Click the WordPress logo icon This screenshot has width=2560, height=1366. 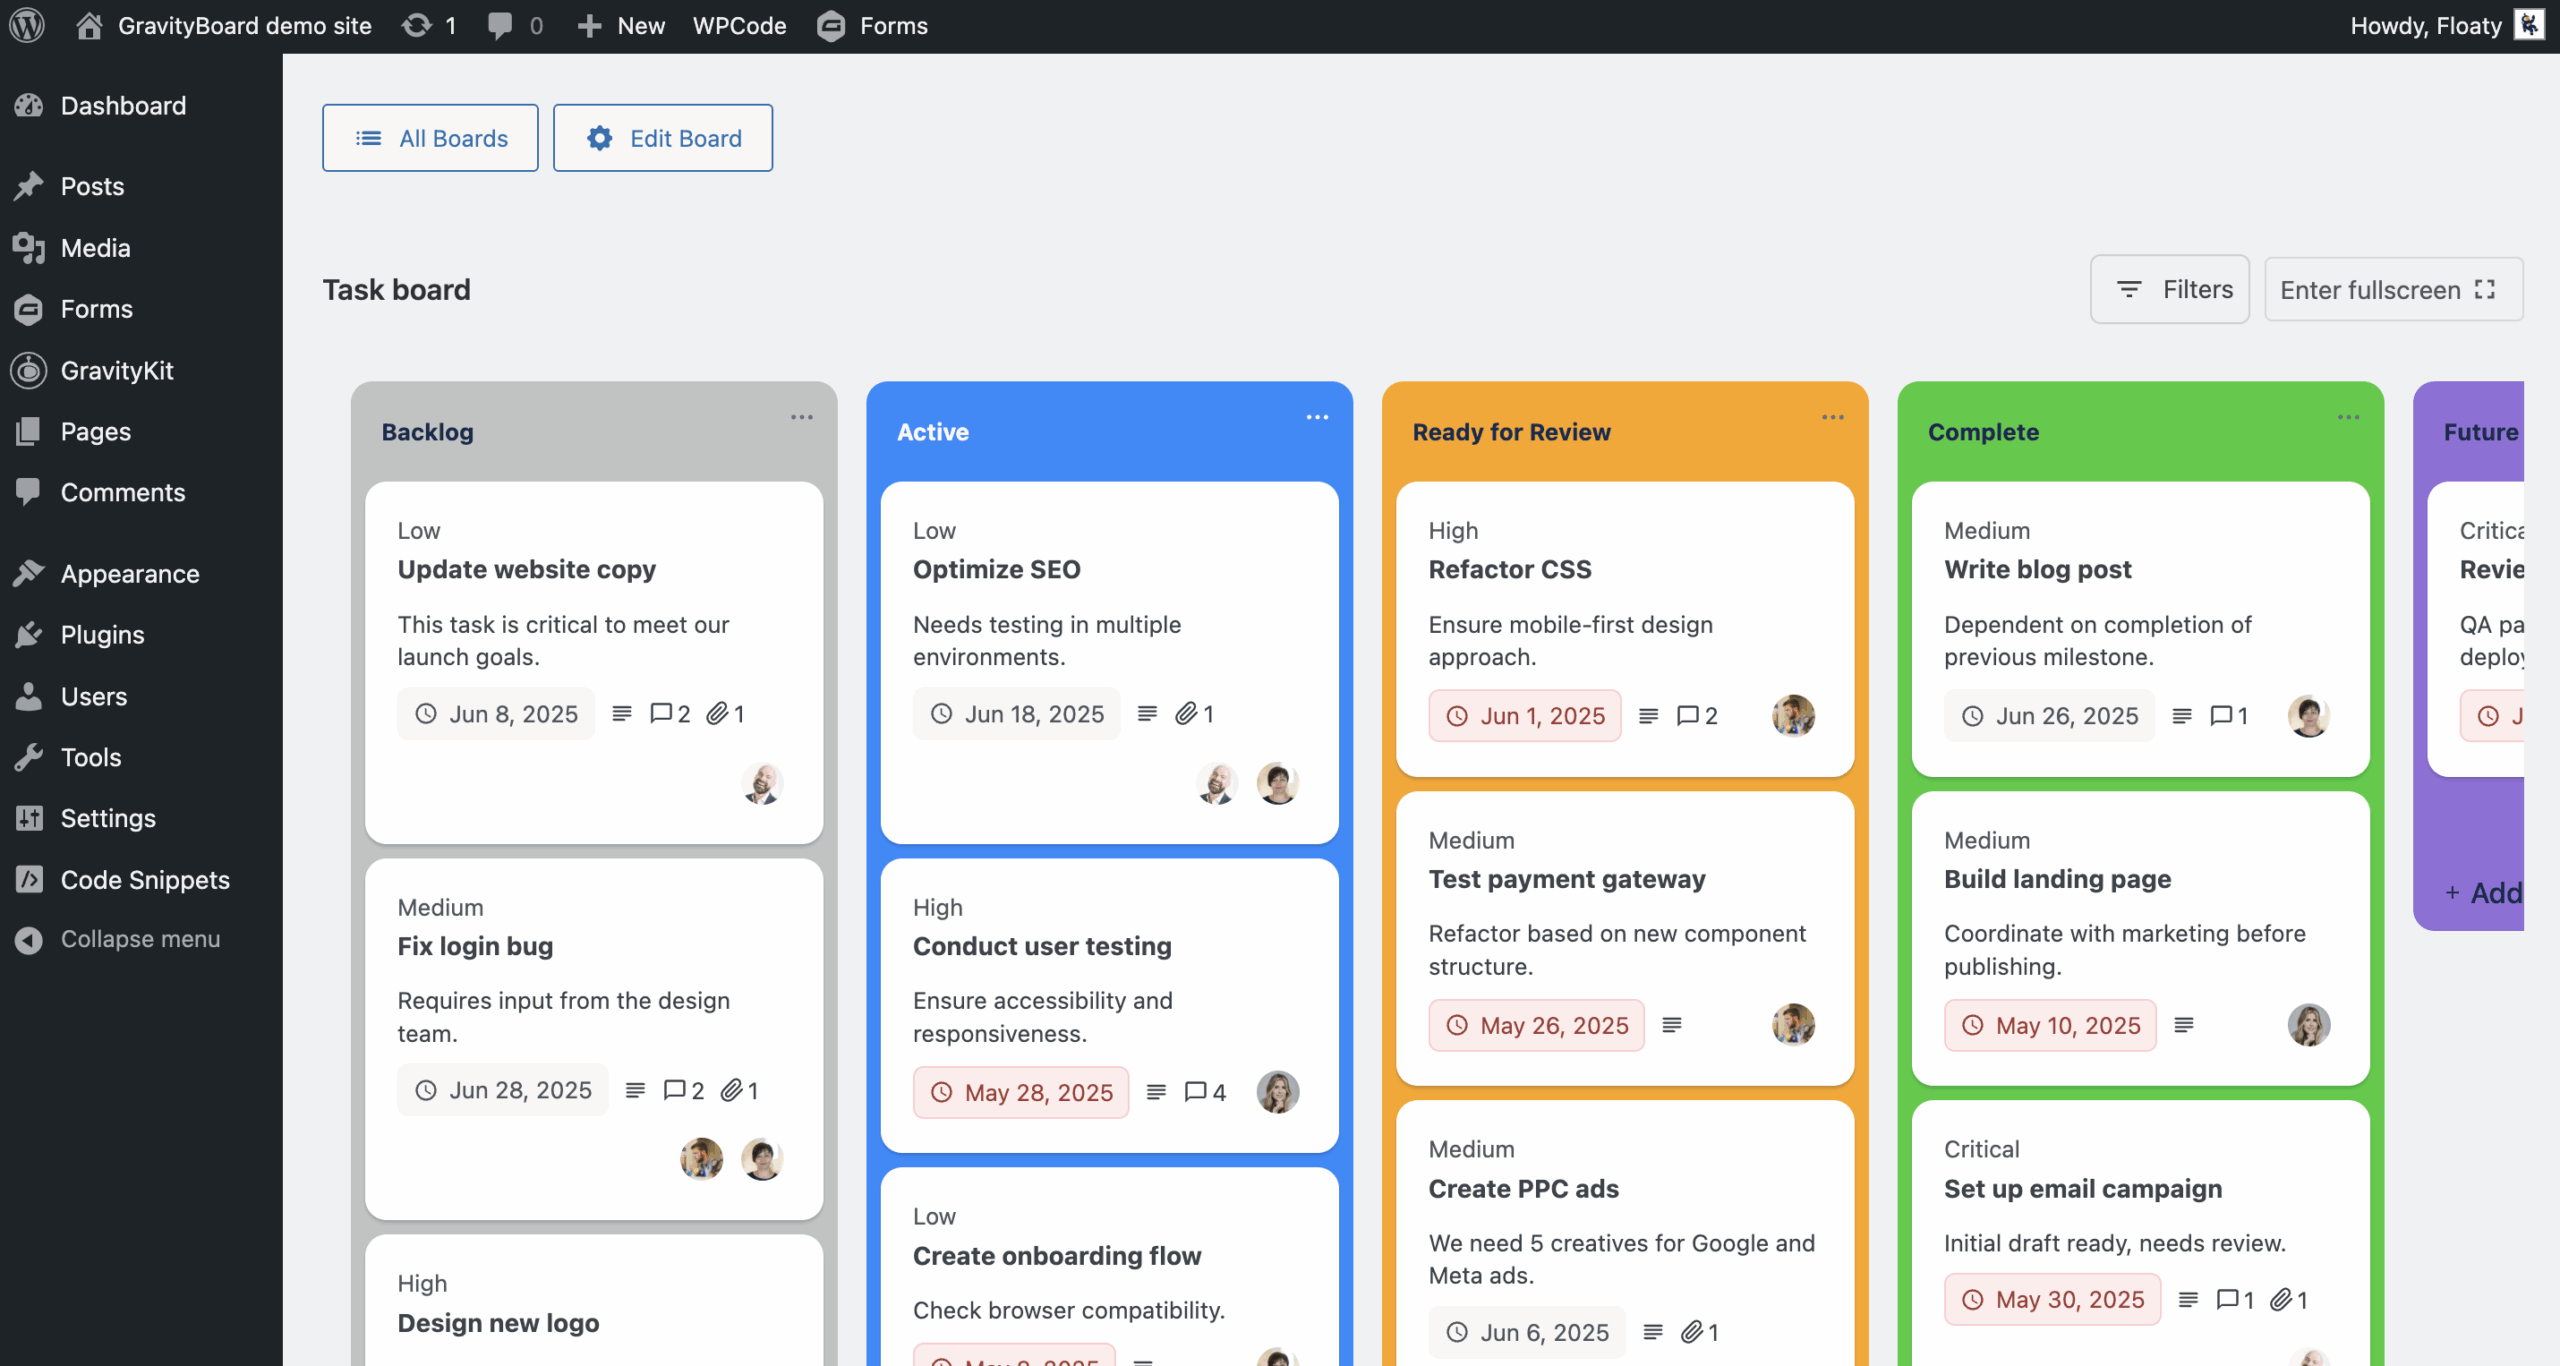click(27, 26)
